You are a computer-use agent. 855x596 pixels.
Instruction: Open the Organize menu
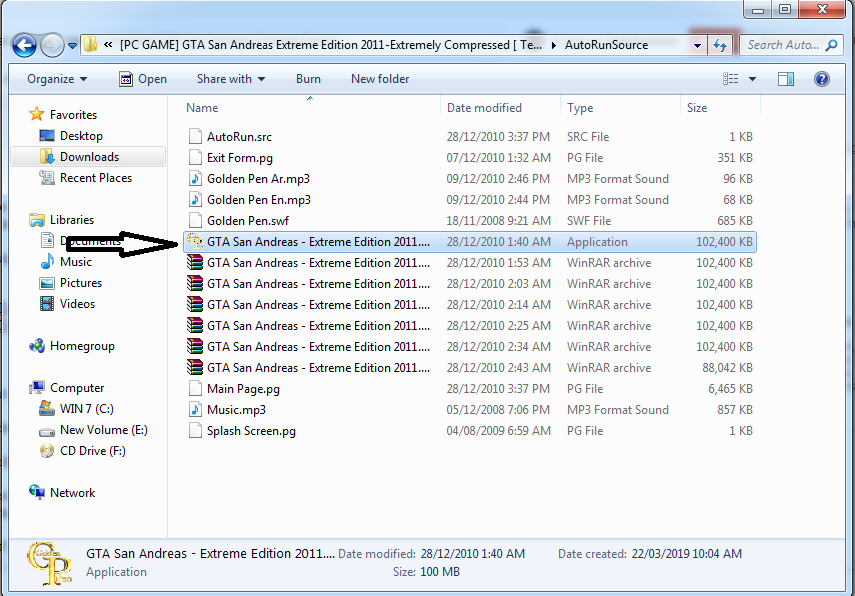point(57,79)
